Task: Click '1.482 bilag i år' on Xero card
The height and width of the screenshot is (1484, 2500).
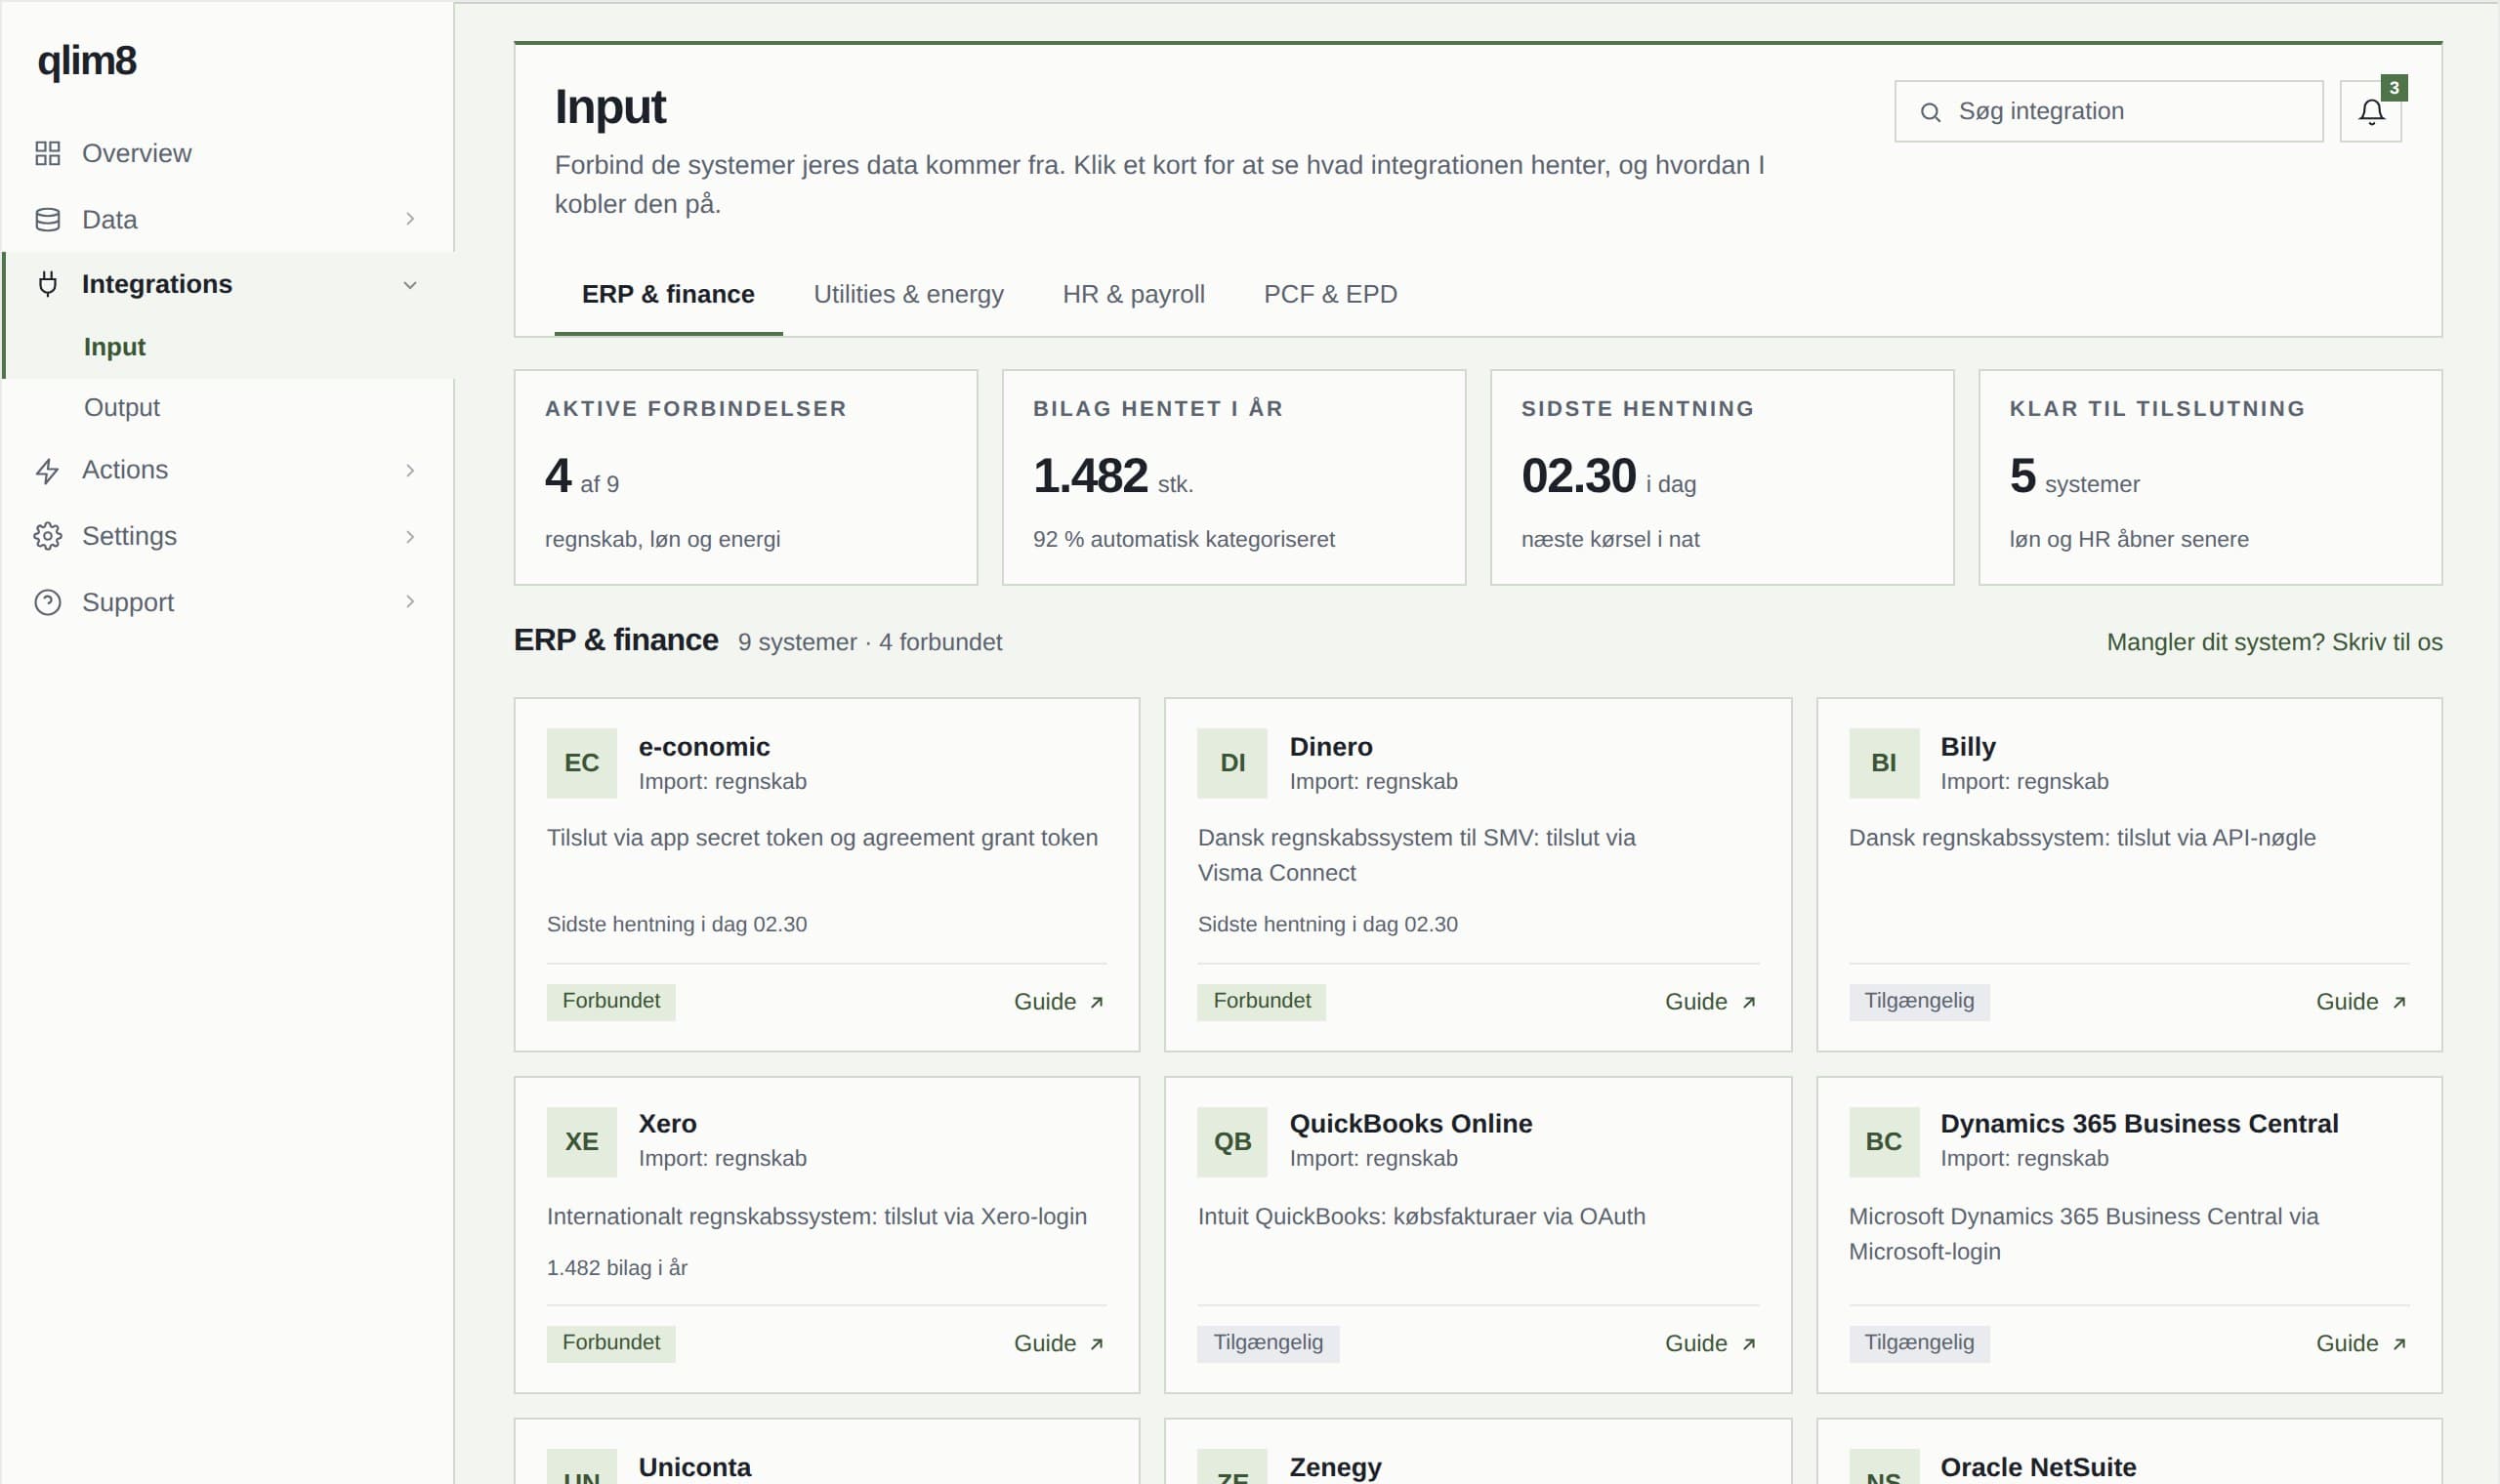Action: point(617,1268)
